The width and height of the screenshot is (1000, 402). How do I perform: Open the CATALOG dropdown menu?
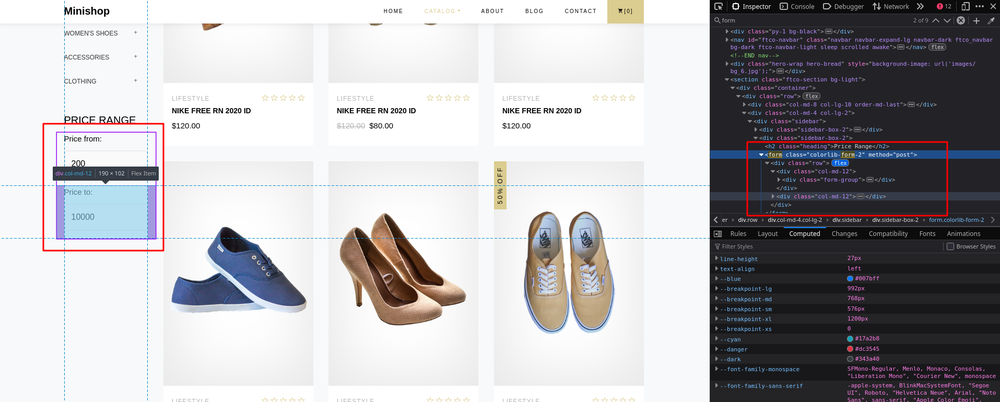tap(442, 11)
